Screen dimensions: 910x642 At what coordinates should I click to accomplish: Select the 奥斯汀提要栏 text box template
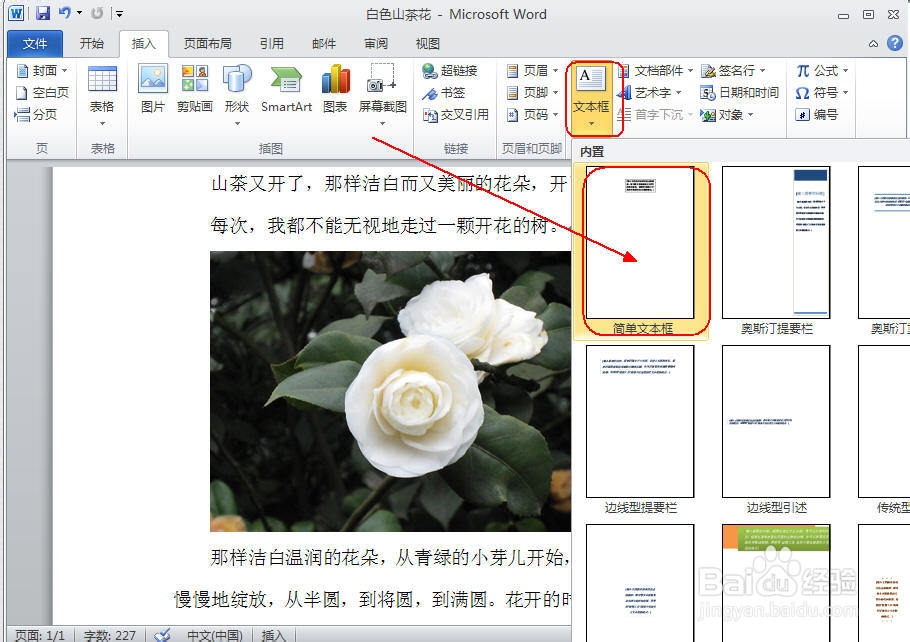tap(776, 251)
